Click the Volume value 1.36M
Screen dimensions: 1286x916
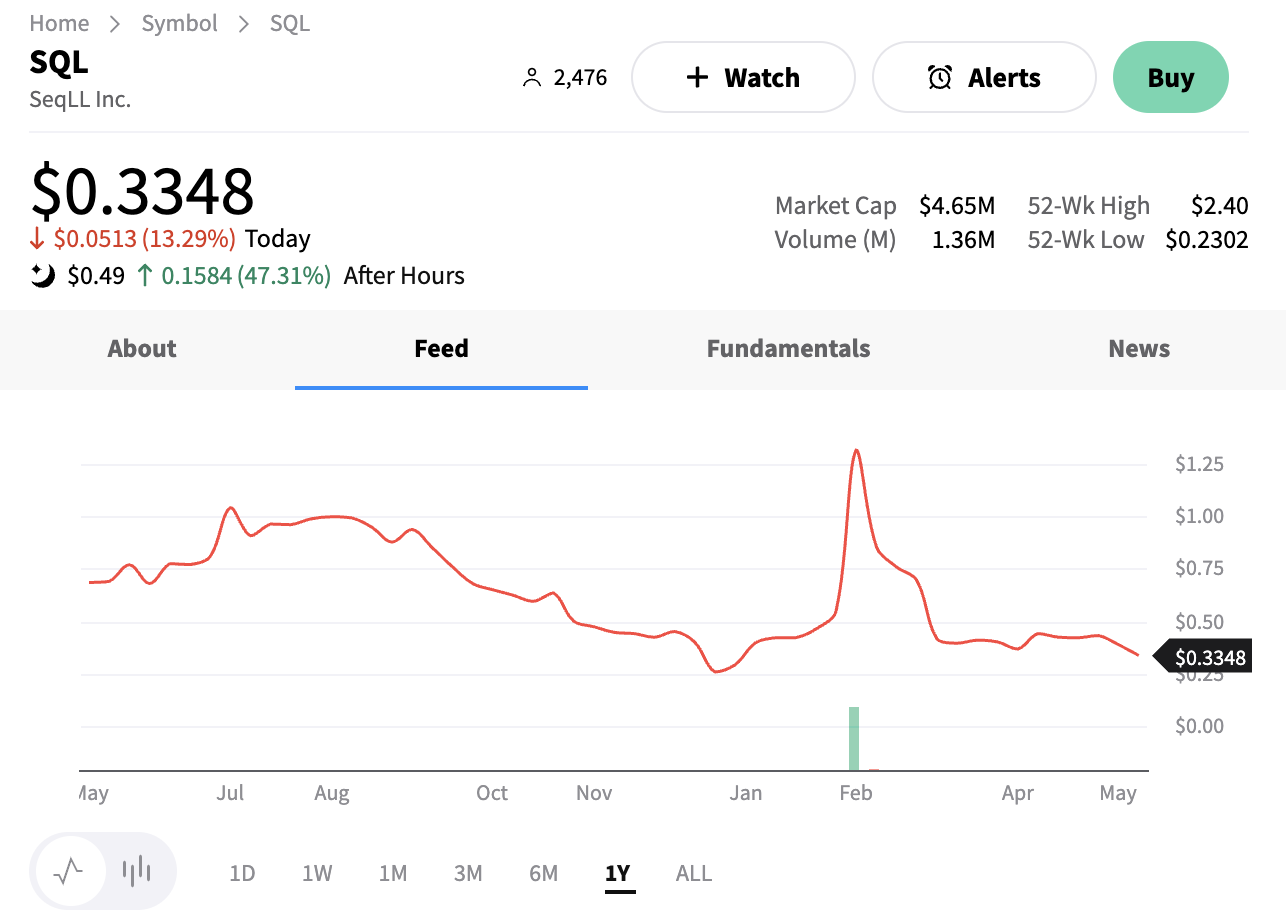(x=963, y=240)
